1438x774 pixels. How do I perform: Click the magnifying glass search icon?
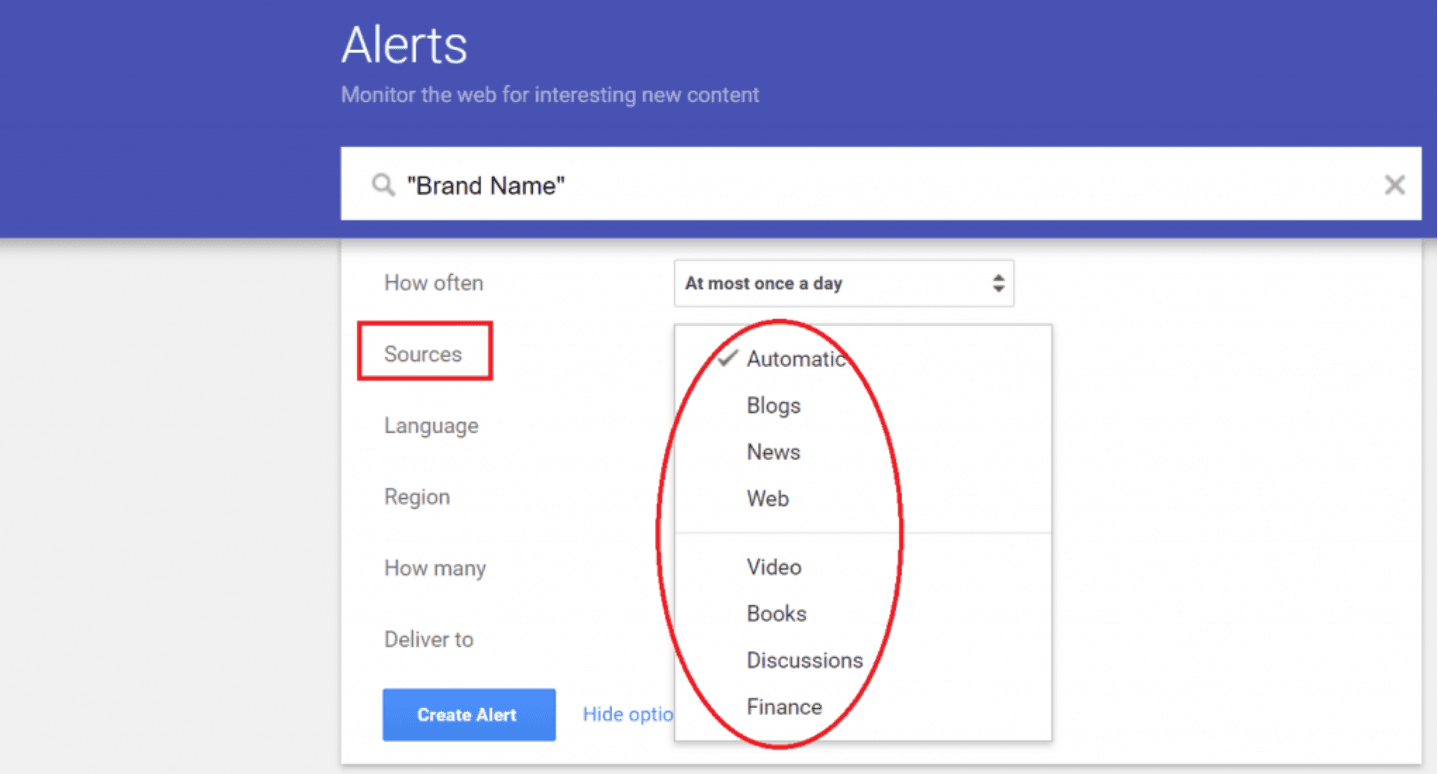pos(383,184)
